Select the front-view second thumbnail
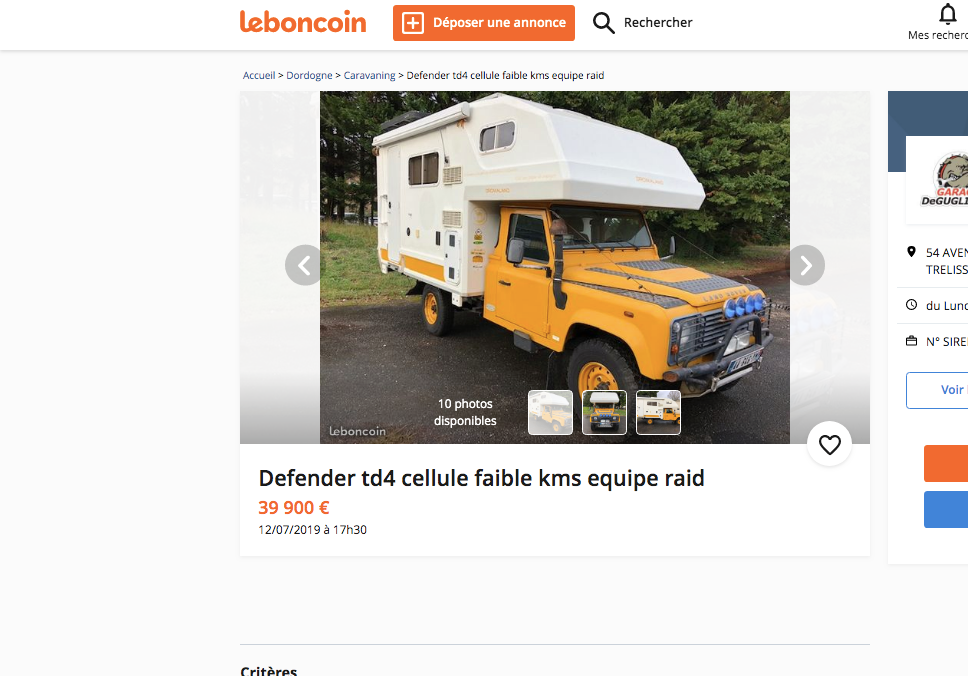This screenshot has width=968, height=676. coord(604,412)
